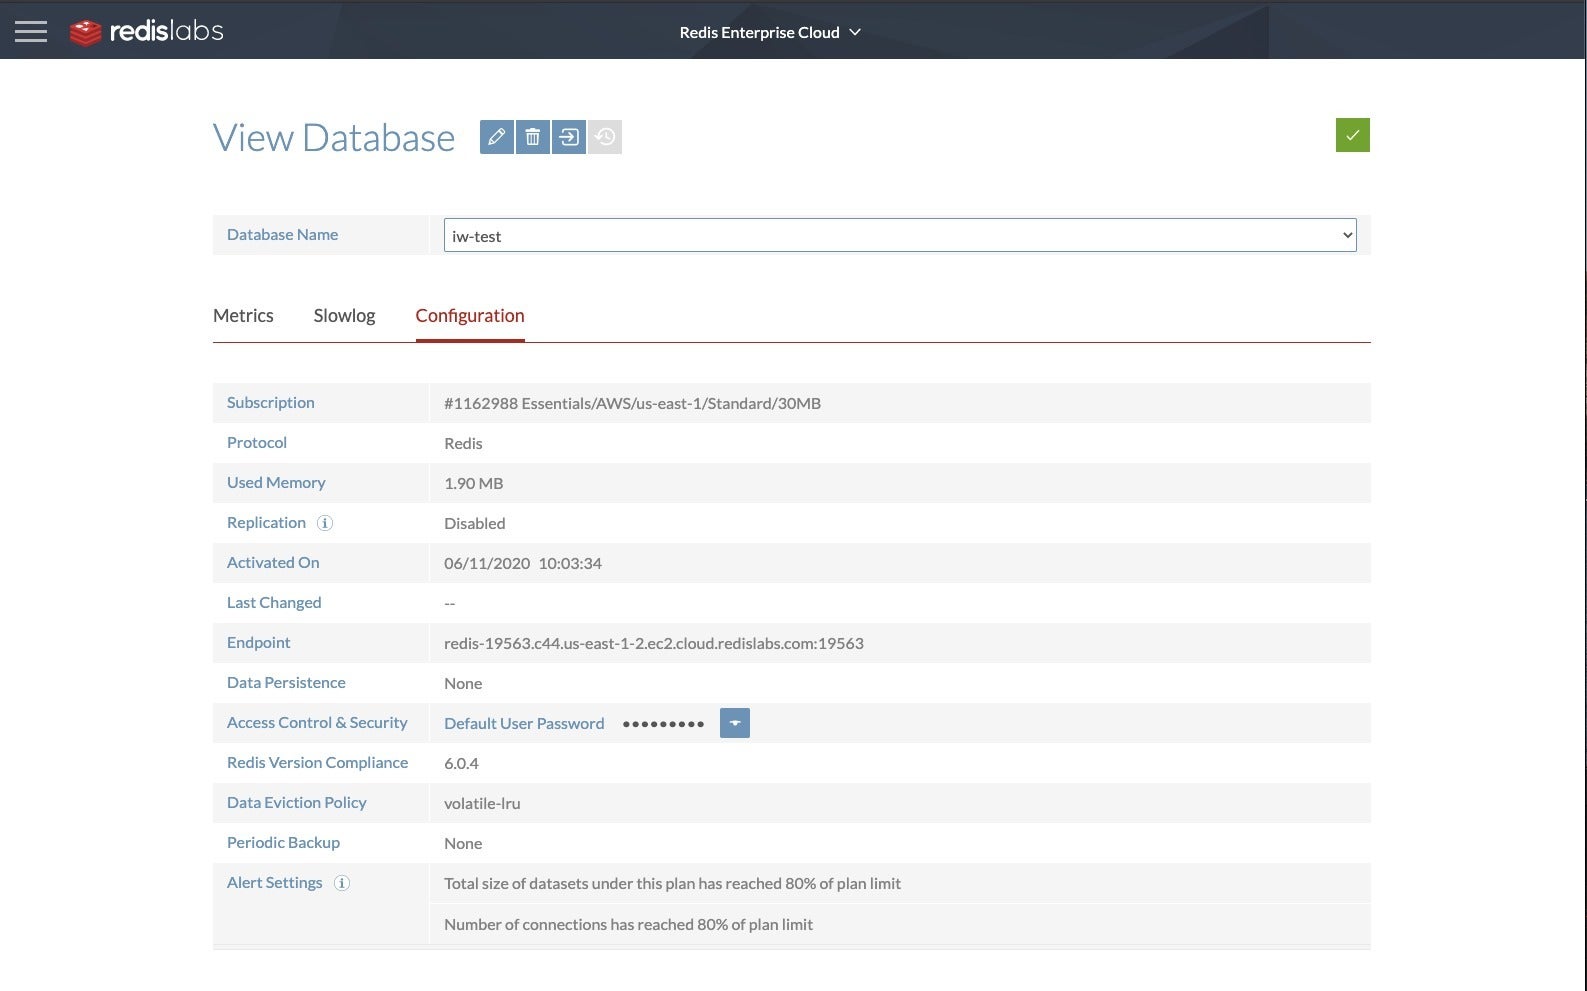The width and height of the screenshot is (1587, 991).
Task: Open the Redis Enterprise Cloud dropdown
Action: [770, 32]
